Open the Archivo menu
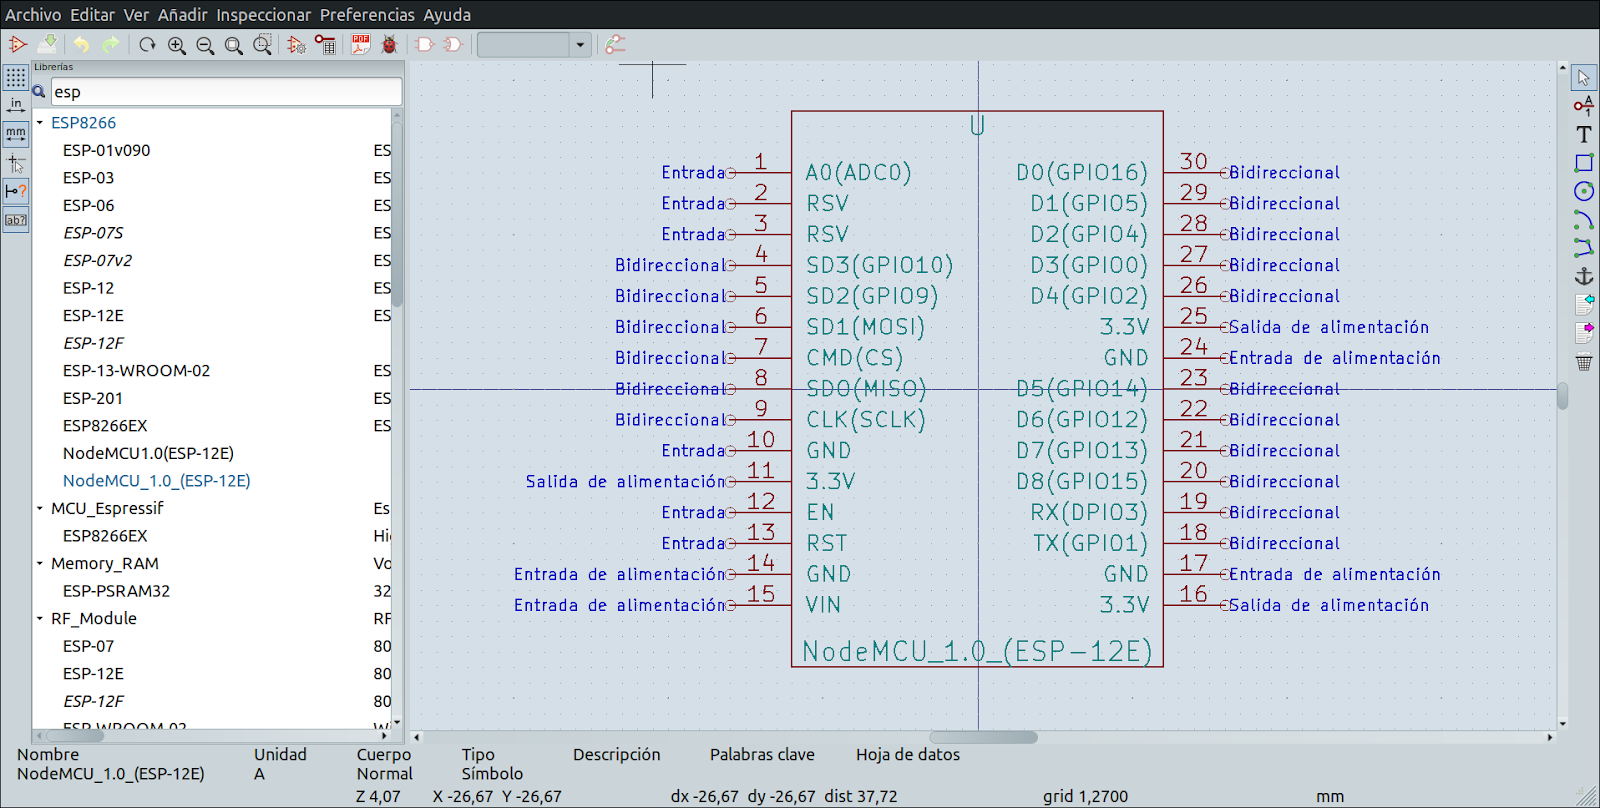This screenshot has height=808, width=1600. 33,15
